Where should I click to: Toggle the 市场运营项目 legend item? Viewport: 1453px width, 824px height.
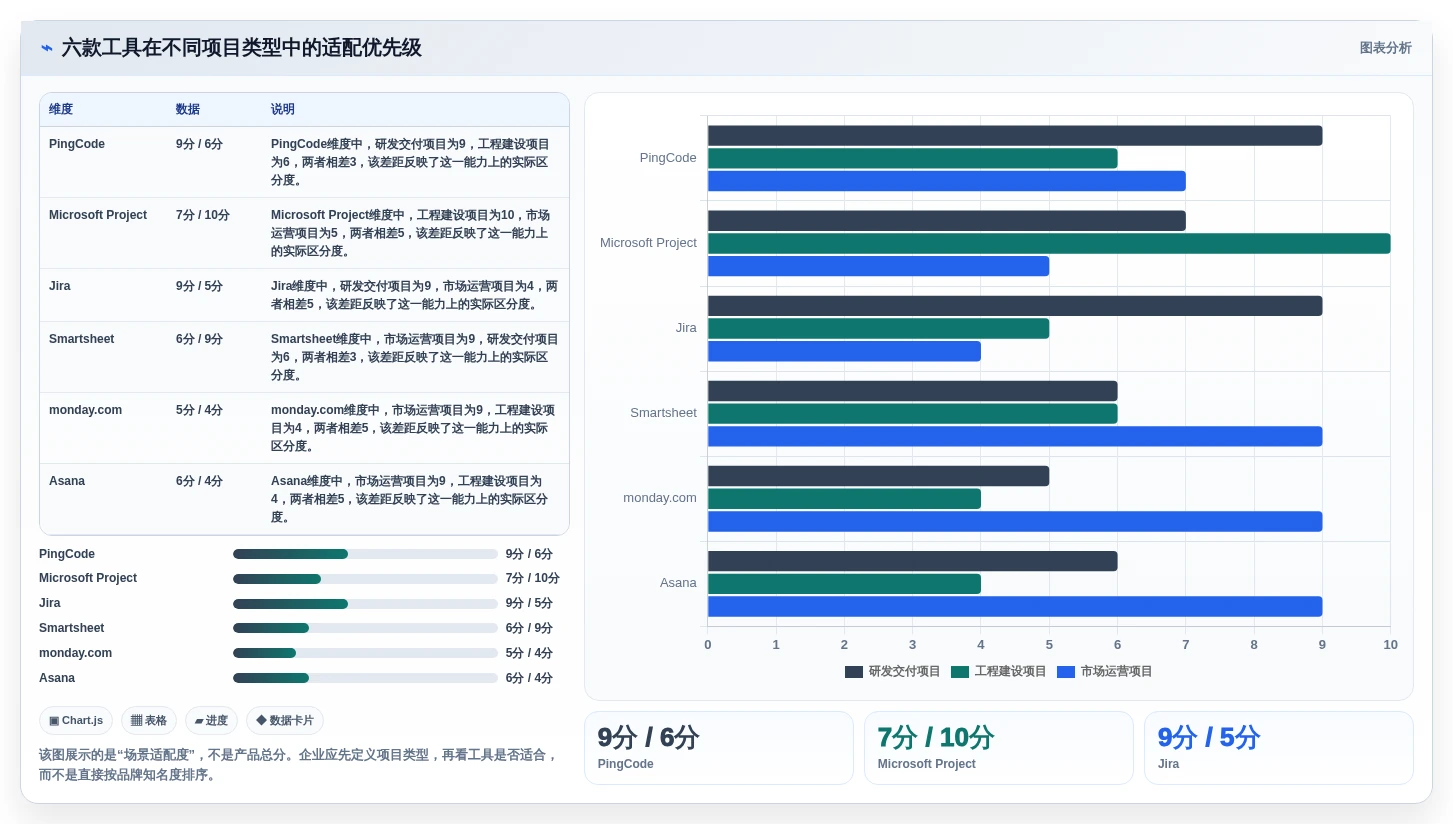pyautogui.click(x=1104, y=671)
